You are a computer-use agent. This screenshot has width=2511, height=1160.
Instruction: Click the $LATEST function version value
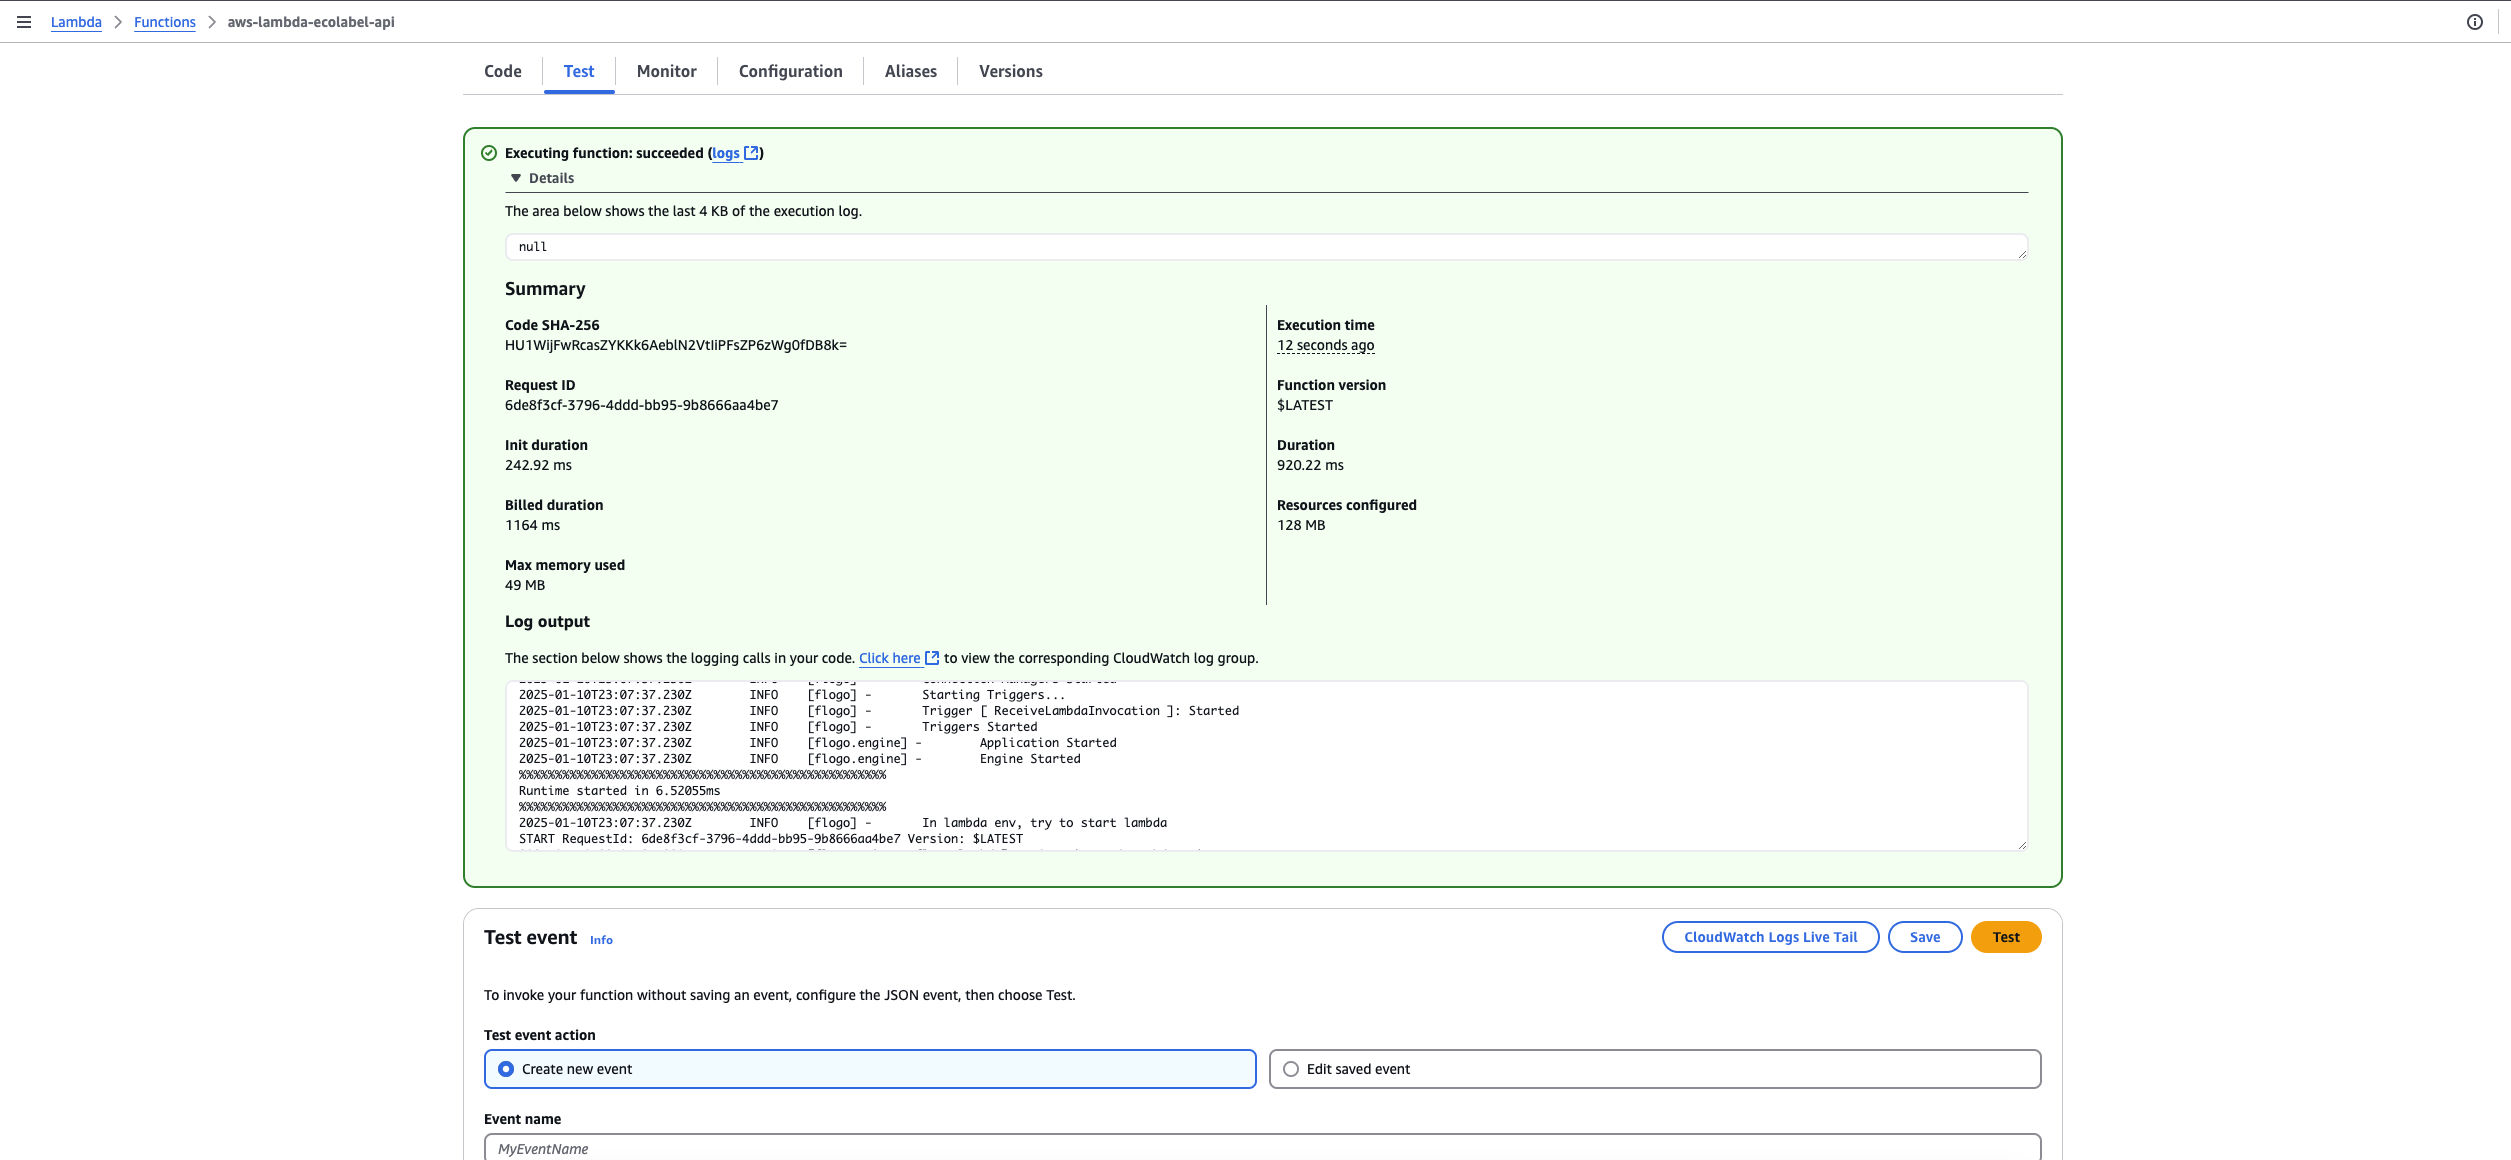[x=1305, y=405]
